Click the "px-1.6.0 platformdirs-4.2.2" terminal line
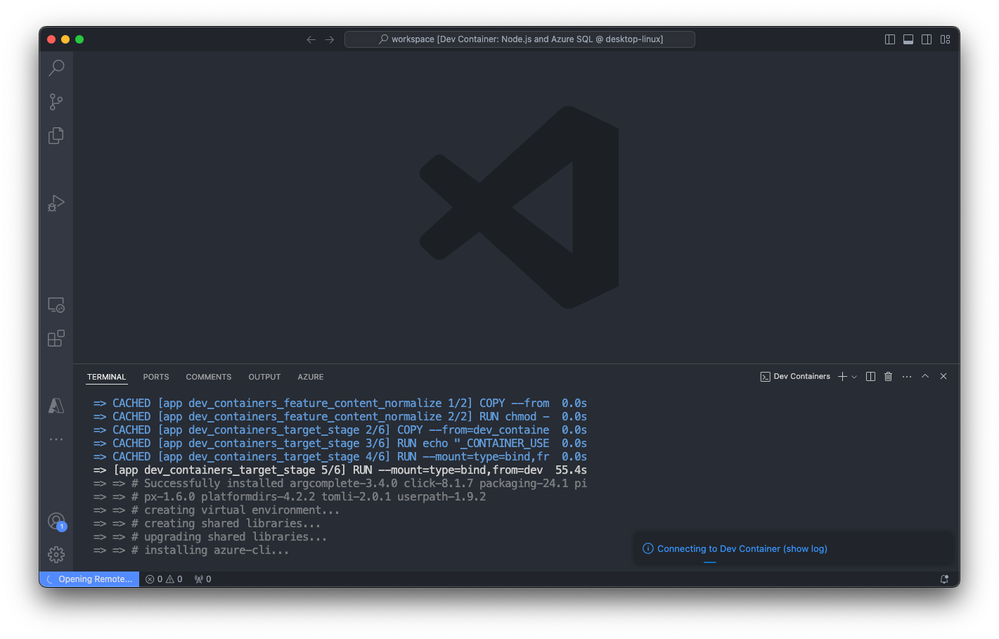 [290, 497]
